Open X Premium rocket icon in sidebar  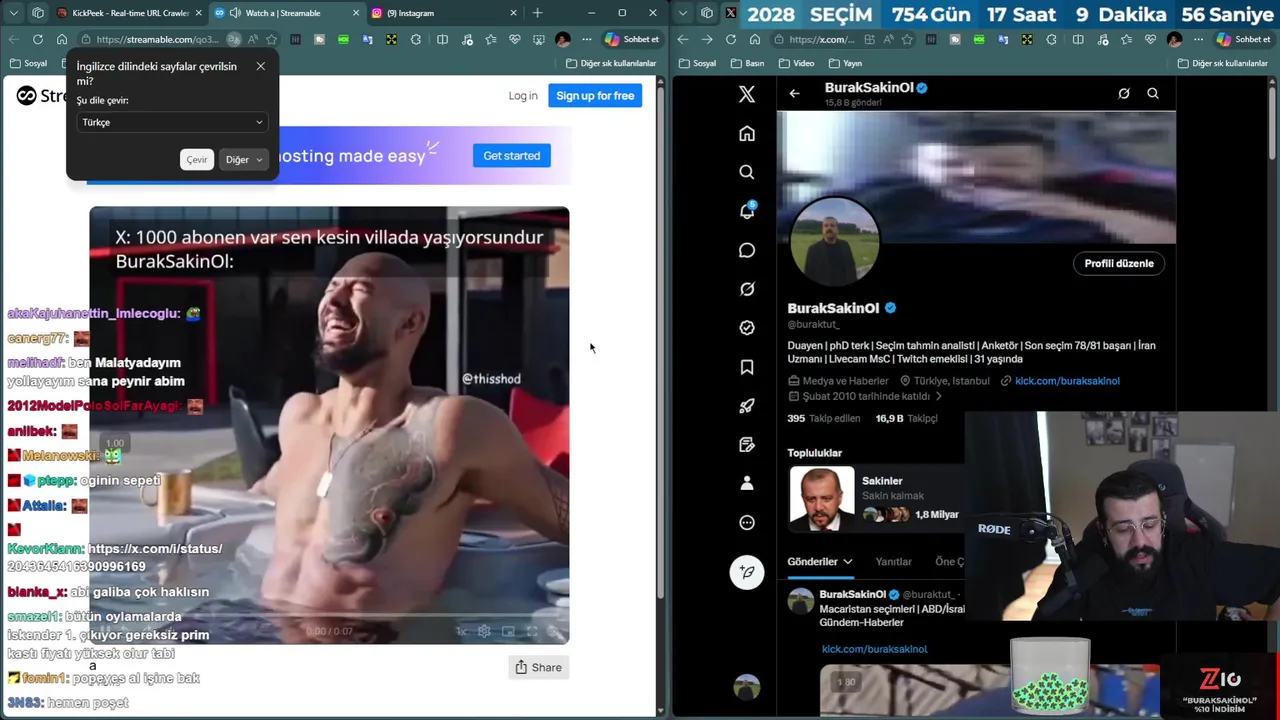tap(747, 405)
